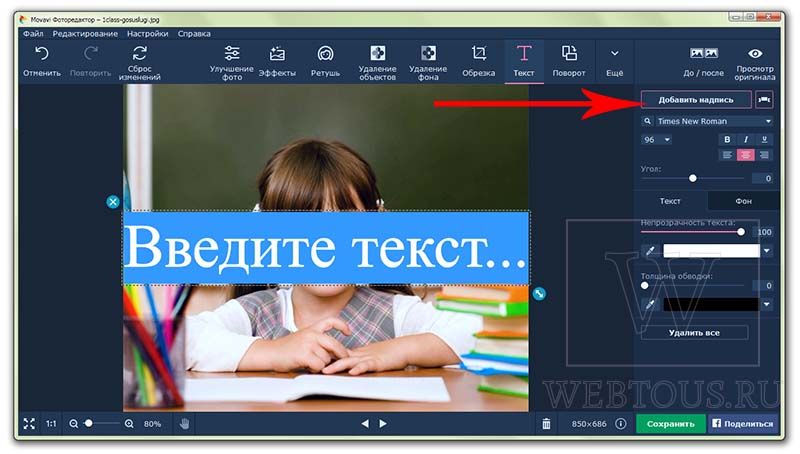Viewport: 800px width, 454px height.
Task: Align text to the center
Action: pos(745,155)
